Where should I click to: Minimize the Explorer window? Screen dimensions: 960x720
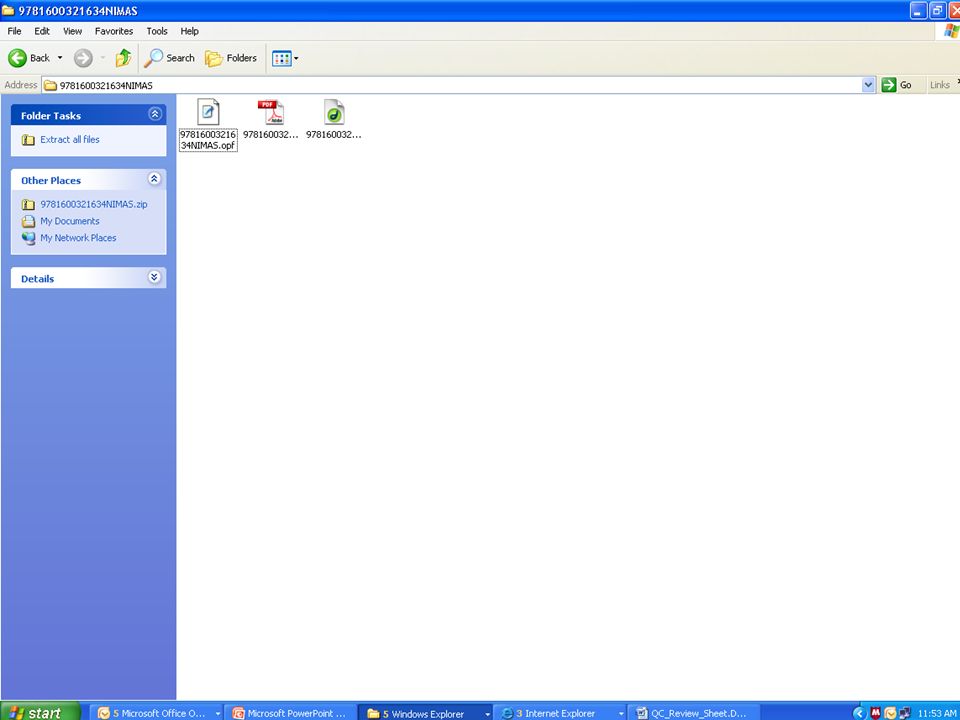(918, 10)
